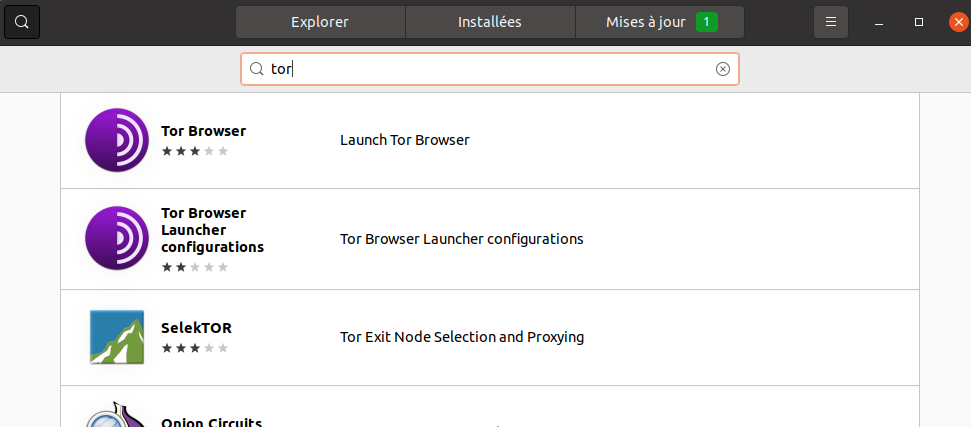Click Tor Browser Launcher configurations title
The image size is (971, 427).
[212, 229]
